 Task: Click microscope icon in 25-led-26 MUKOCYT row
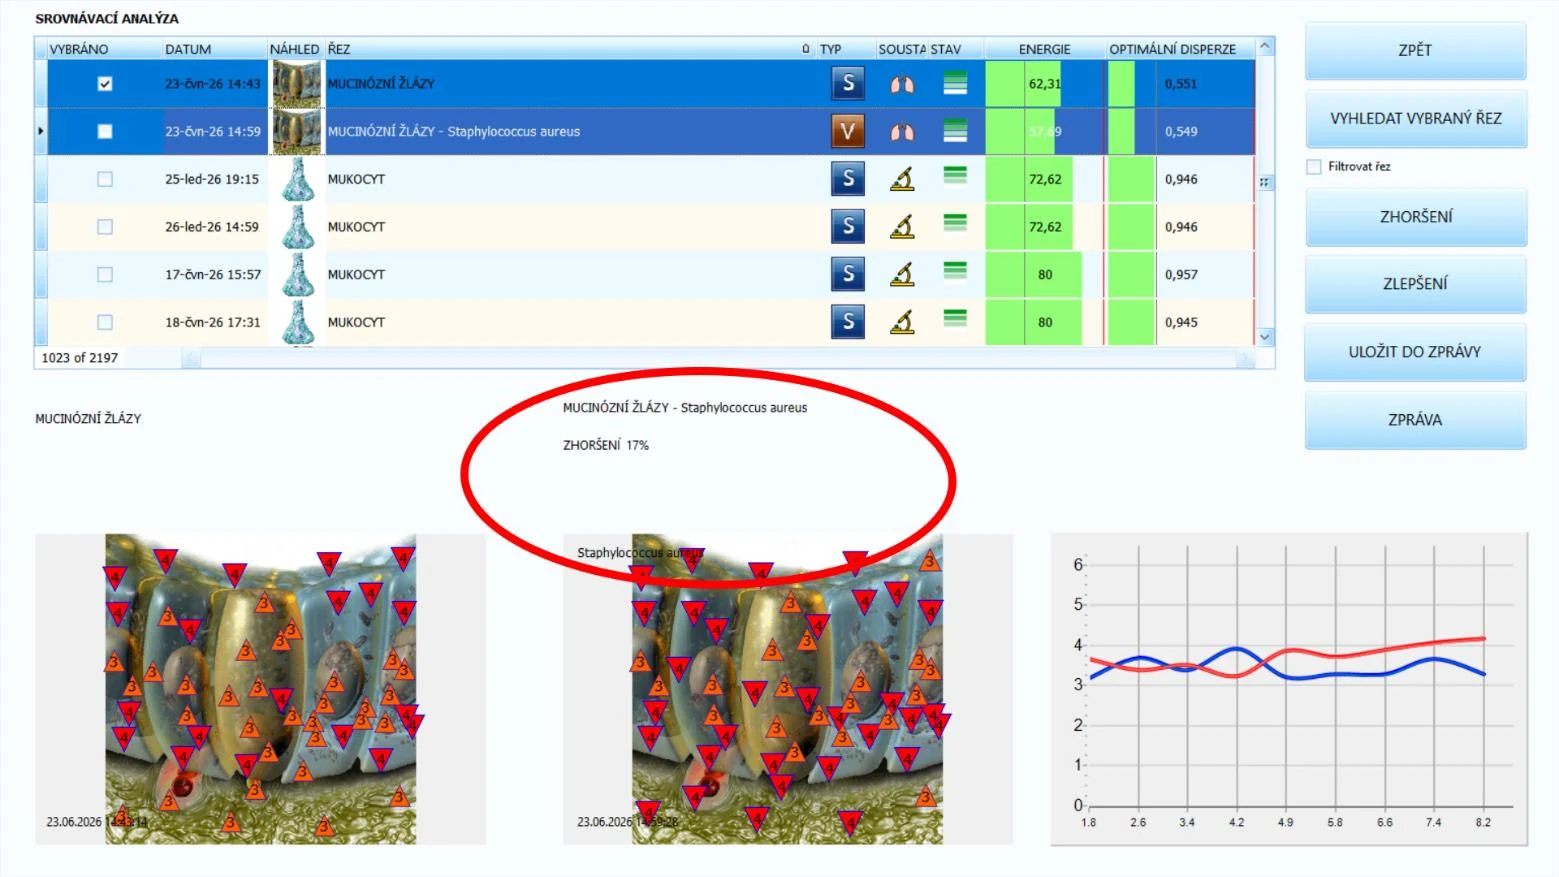[902, 179]
